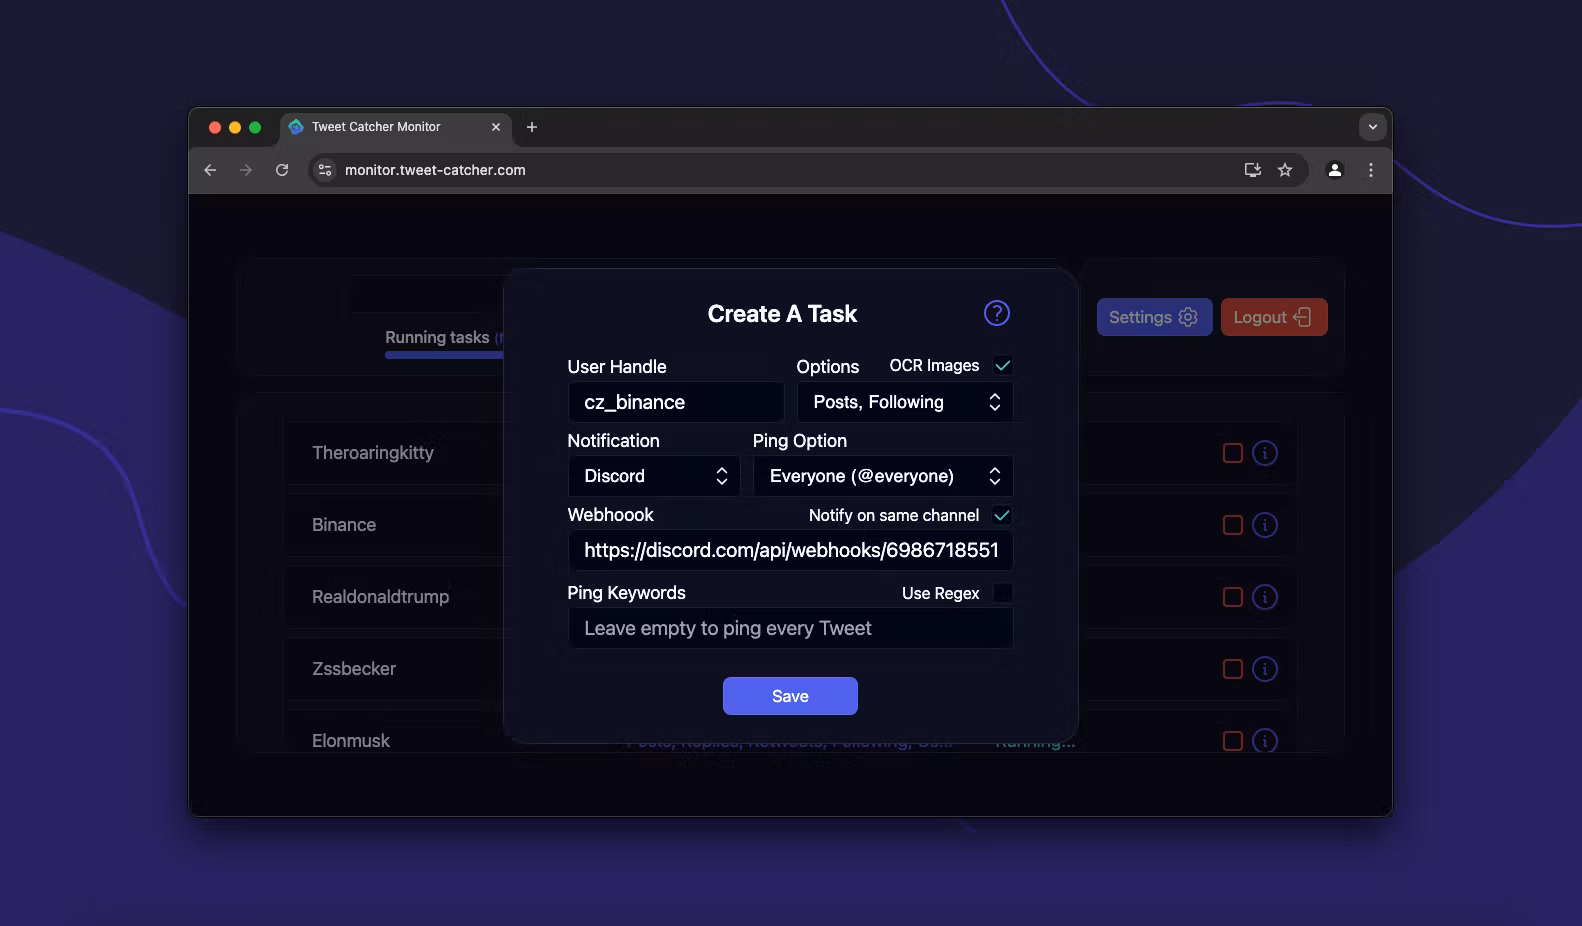Open the browser three-dot menu
This screenshot has width=1582, height=926.
coord(1371,170)
